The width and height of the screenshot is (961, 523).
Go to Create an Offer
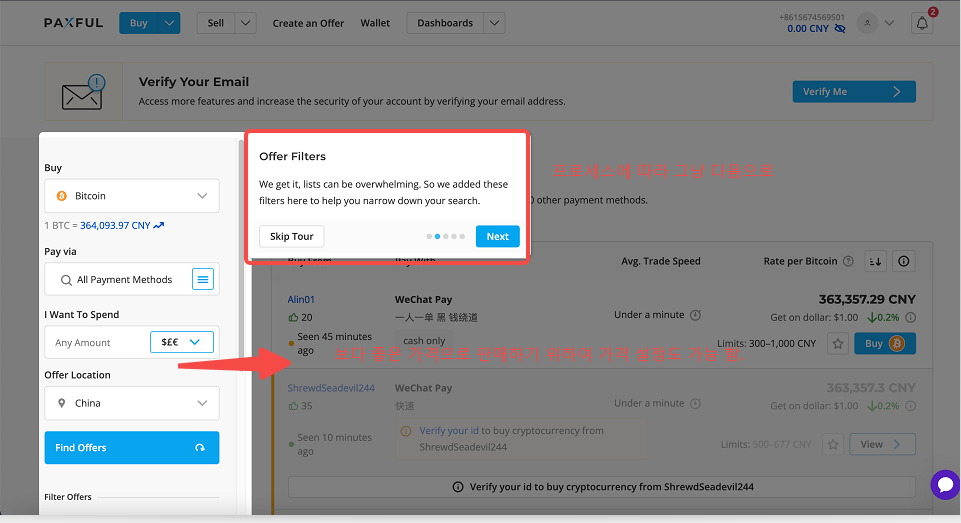point(308,23)
